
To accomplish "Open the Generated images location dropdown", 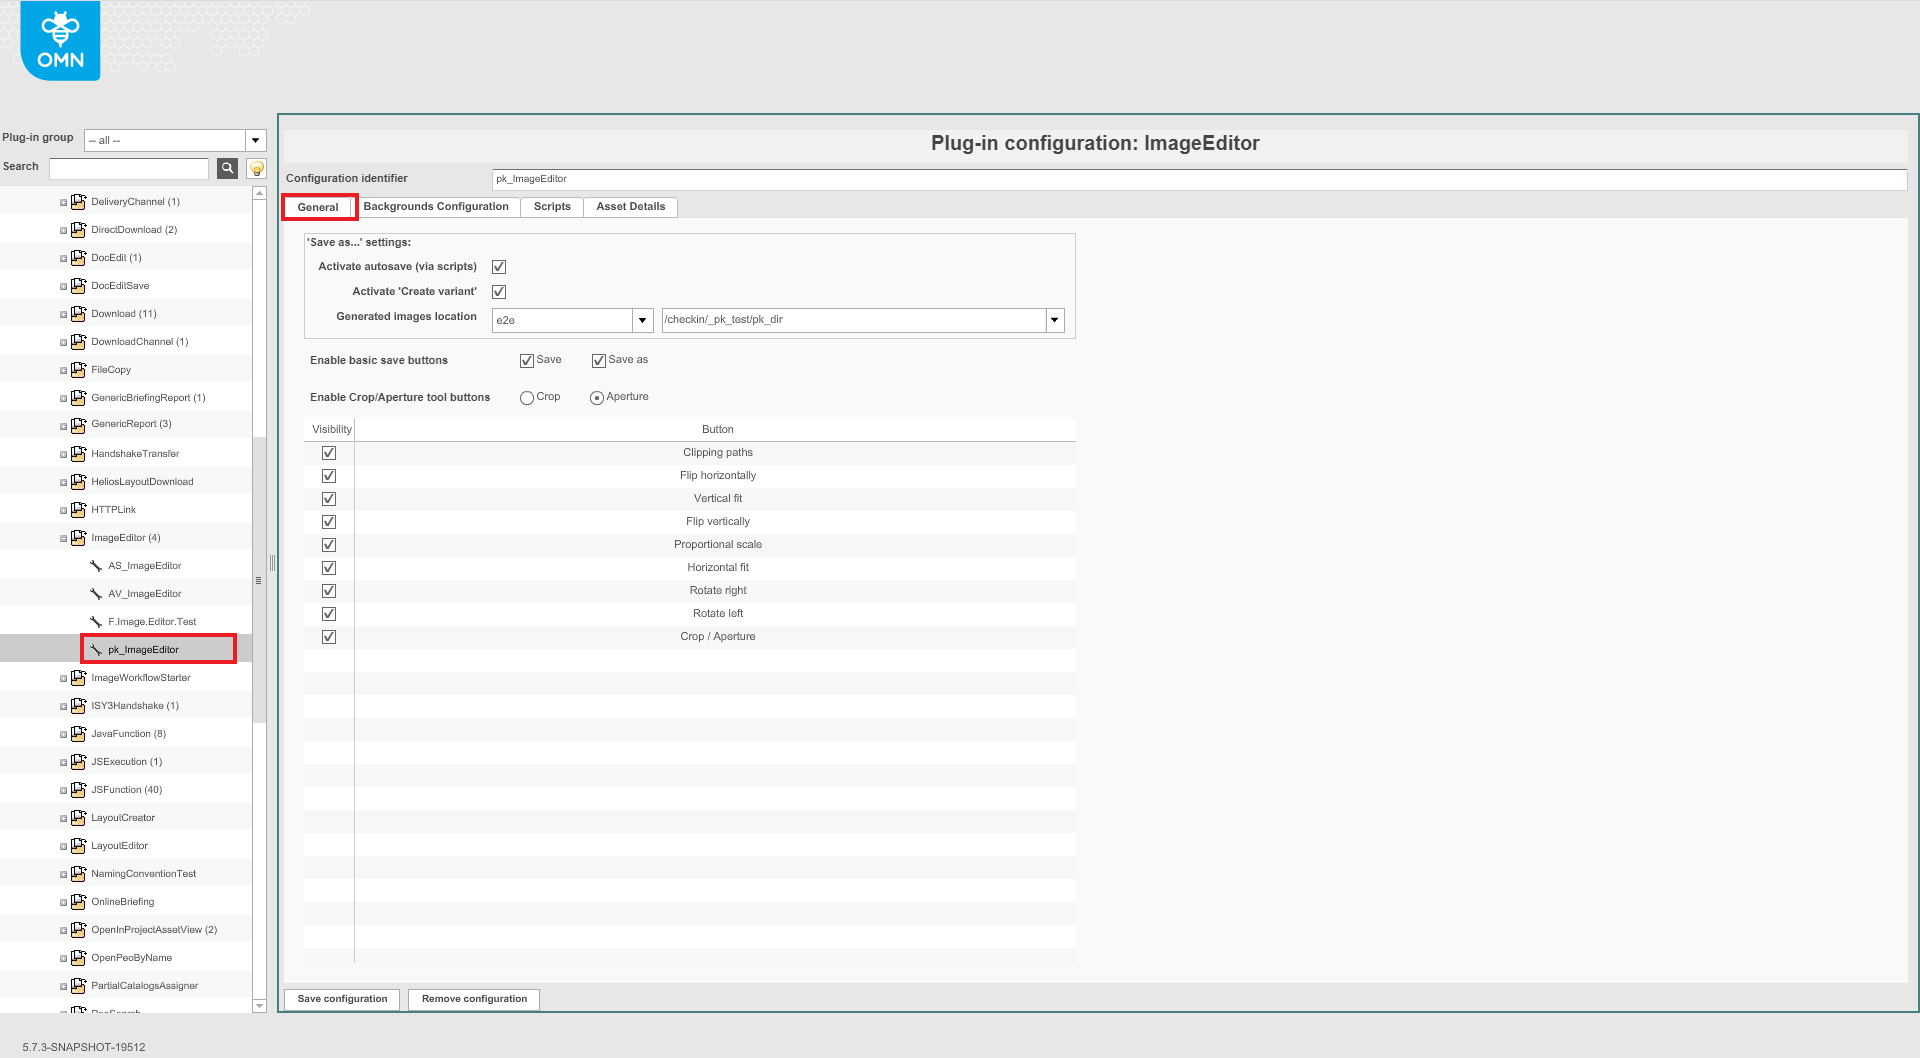I will [643, 320].
